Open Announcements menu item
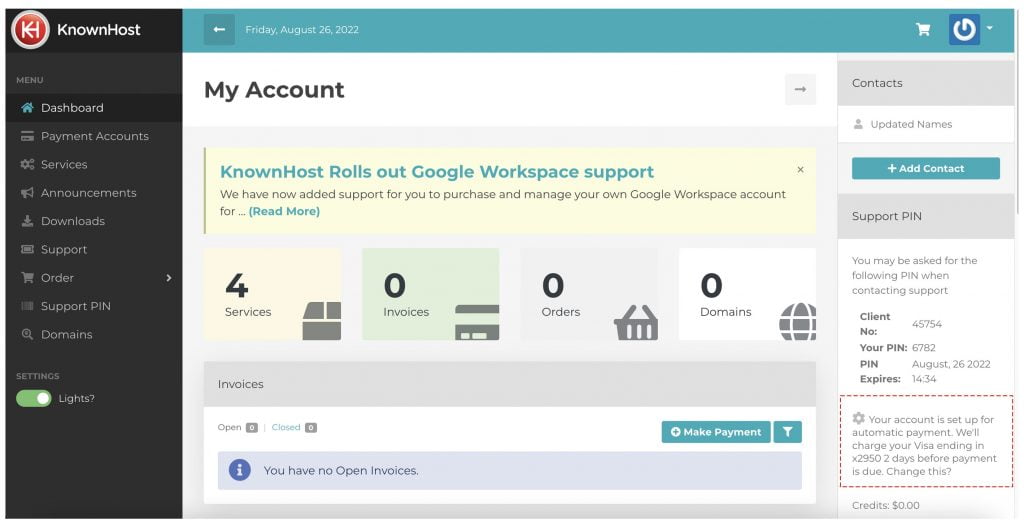The width and height of the screenshot is (1024, 531). 94,193
